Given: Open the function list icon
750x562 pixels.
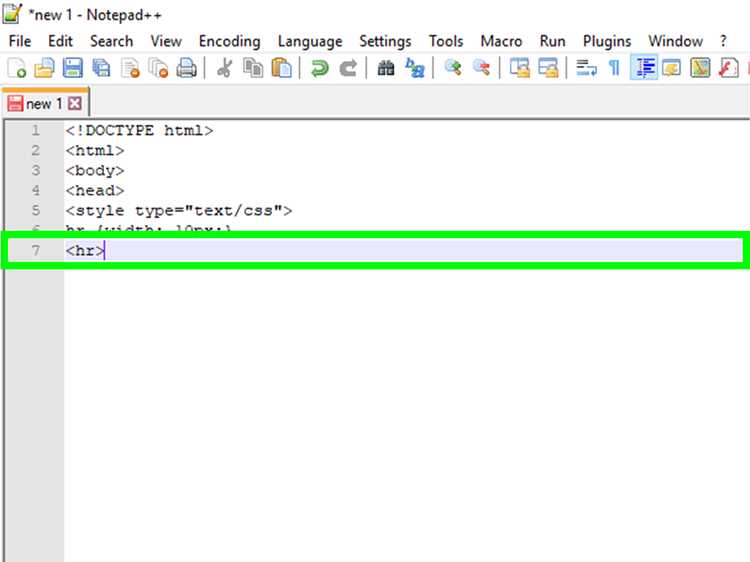Looking at the screenshot, I should point(728,68).
